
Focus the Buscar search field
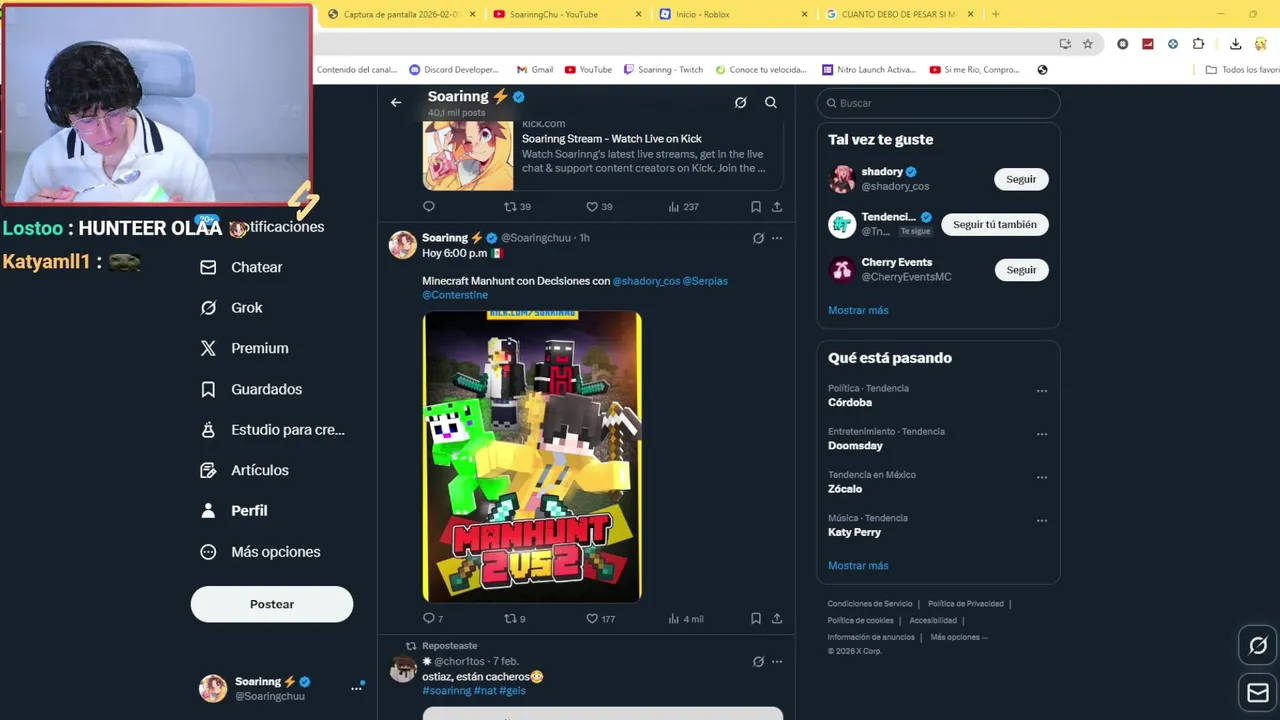tap(938, 103)
